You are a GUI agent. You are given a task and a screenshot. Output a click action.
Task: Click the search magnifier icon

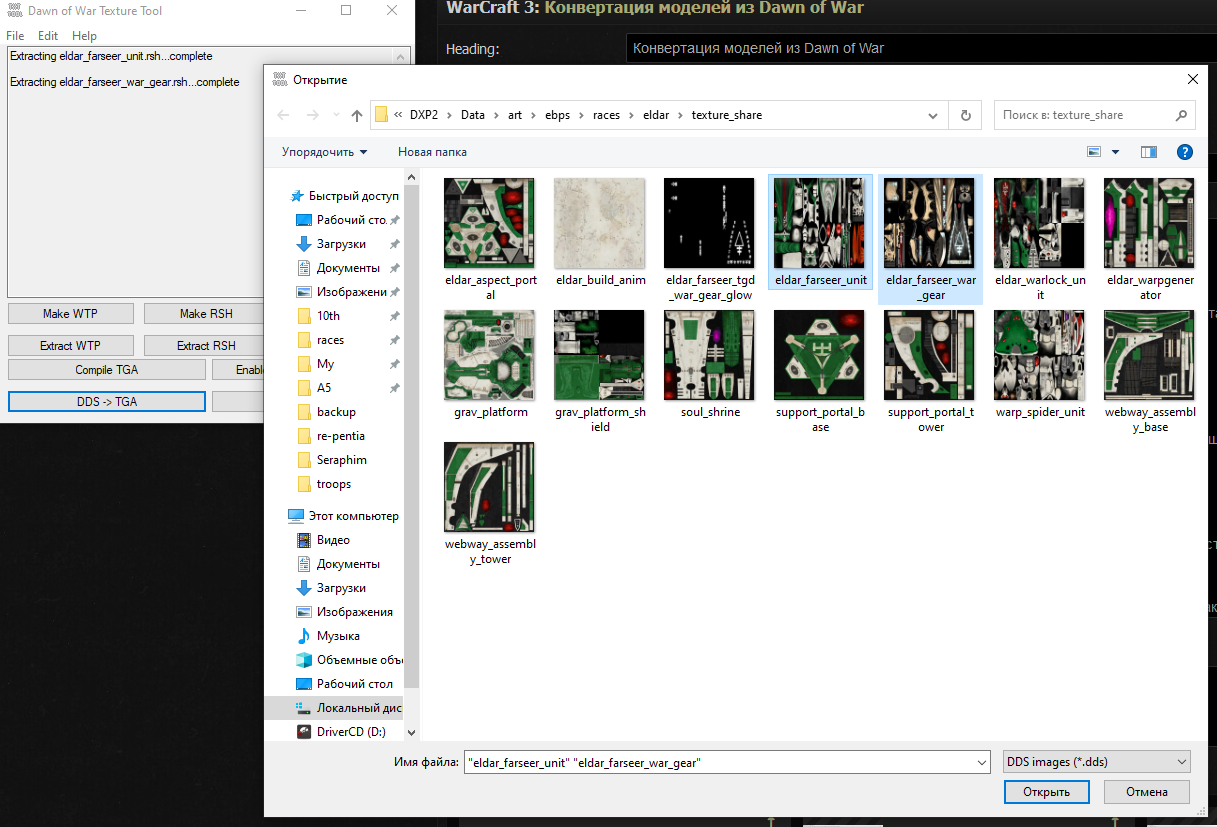point(1181,115)
